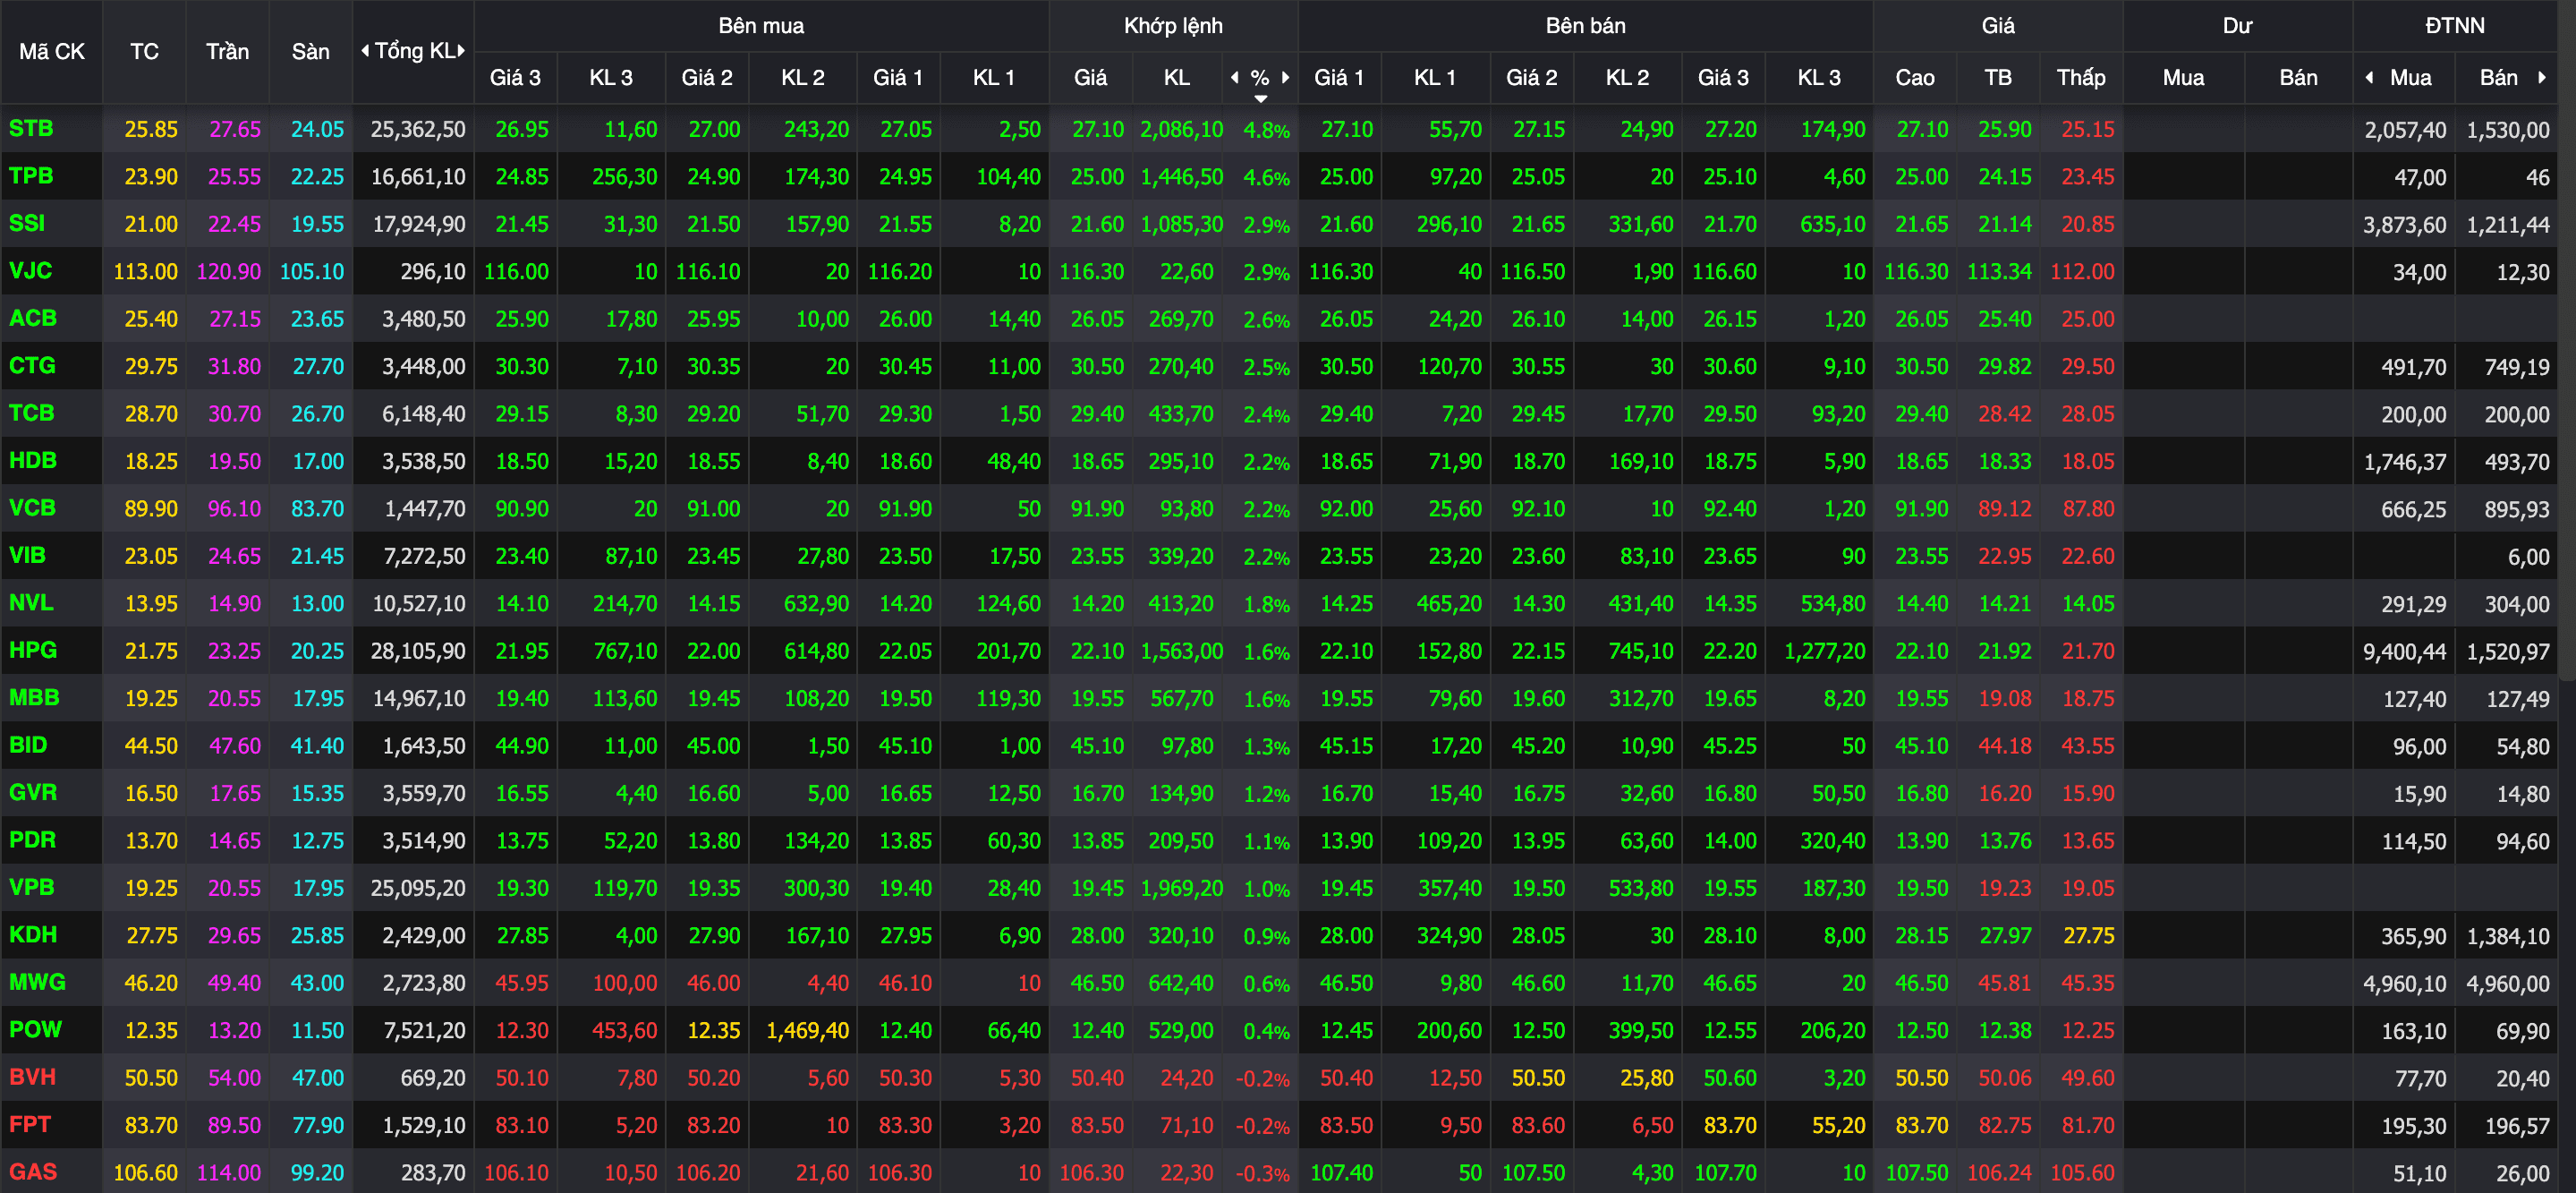The image size is (2576, 1193).
Task: Sort by Trần column header
Action: (x=227, y=51)
